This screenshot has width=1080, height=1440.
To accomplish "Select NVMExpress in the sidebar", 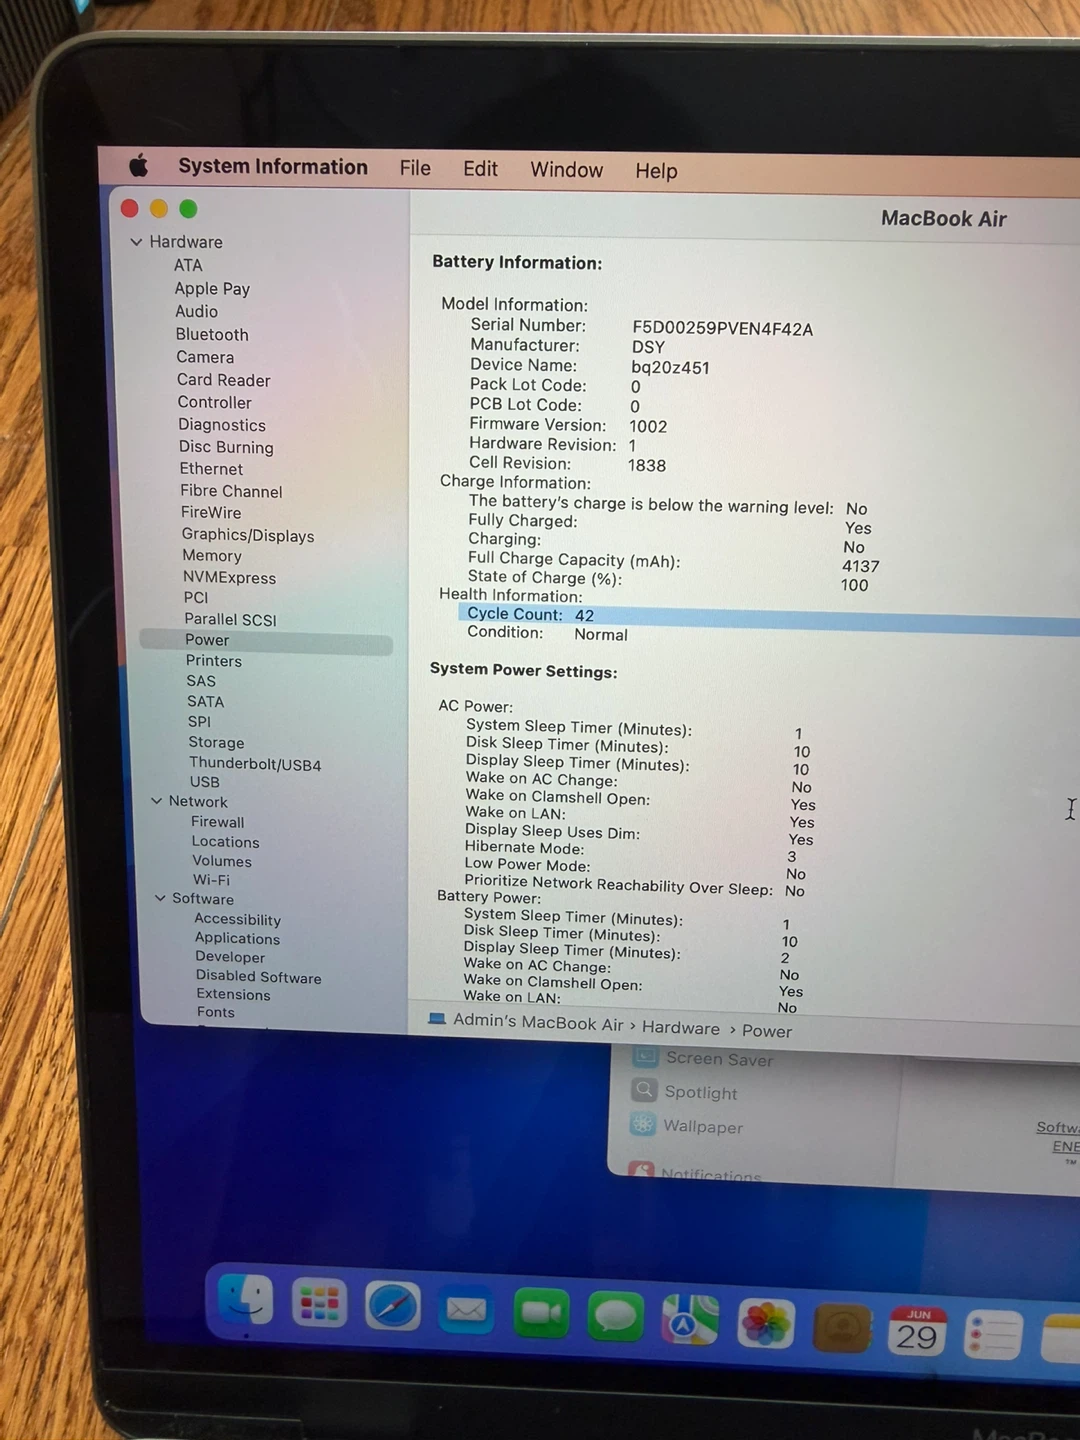I will (229, 577).
